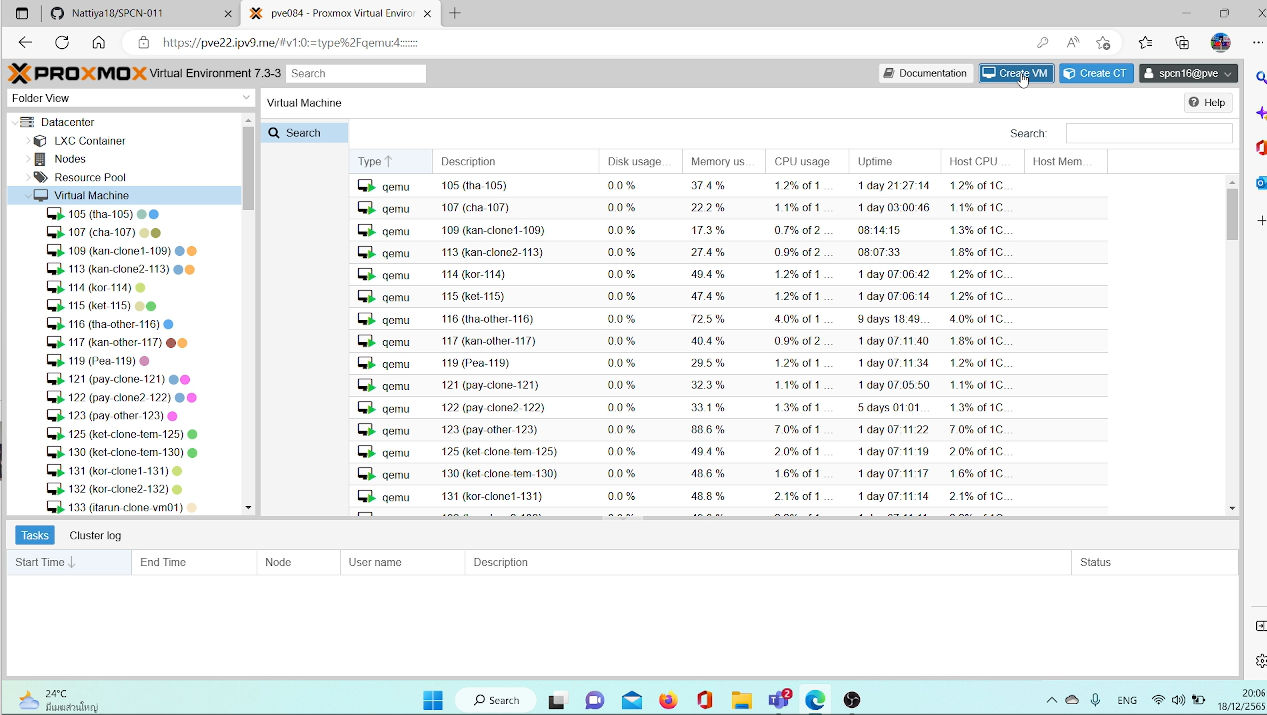The width and height of the screenshot is (1267, 715).
Task: Select 130 (ket-clone-tem-130) in tree
Action: [x=126, y=452]
